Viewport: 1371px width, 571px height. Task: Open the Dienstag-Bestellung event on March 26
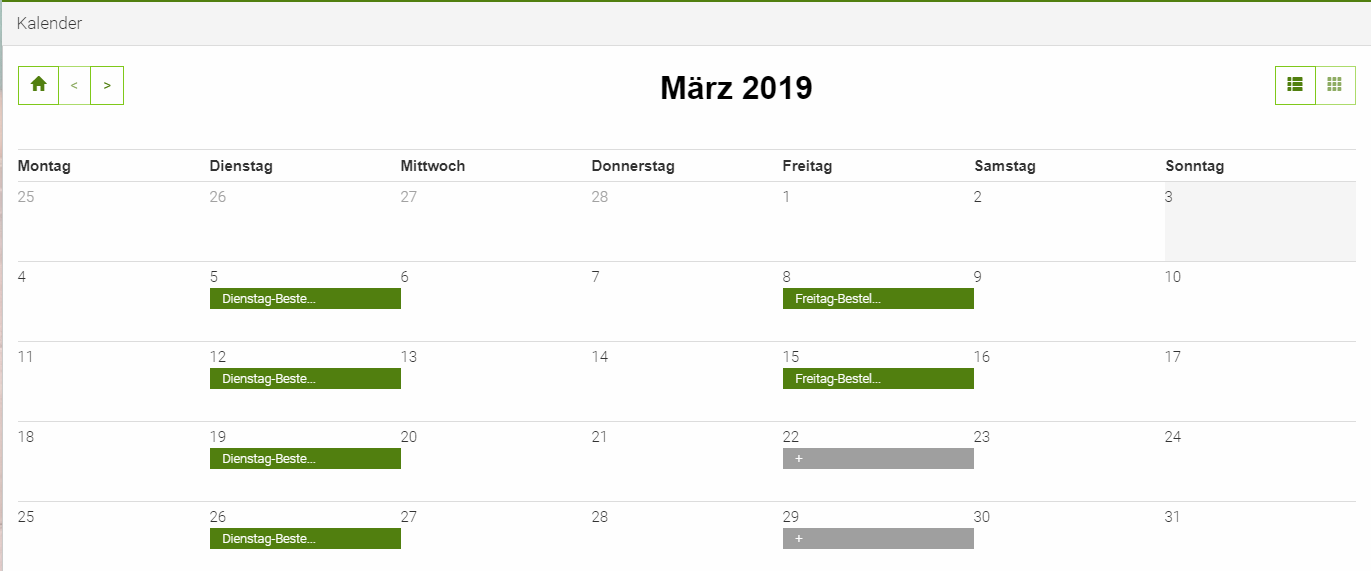click(304, 538)
